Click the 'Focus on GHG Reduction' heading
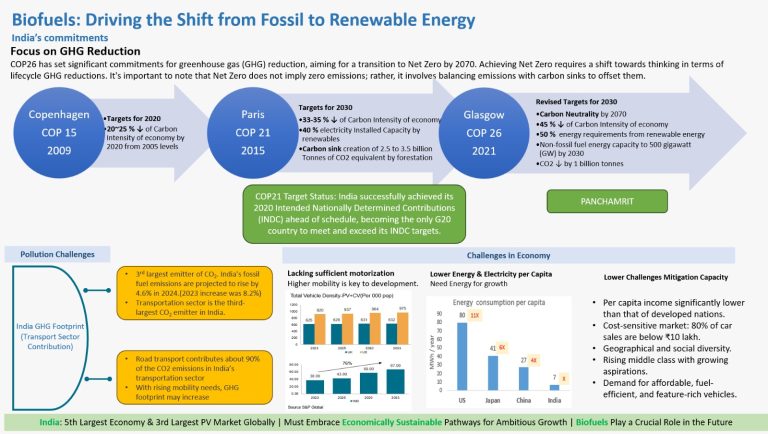Viewport: 768px width, 434px height. [75, 51]
